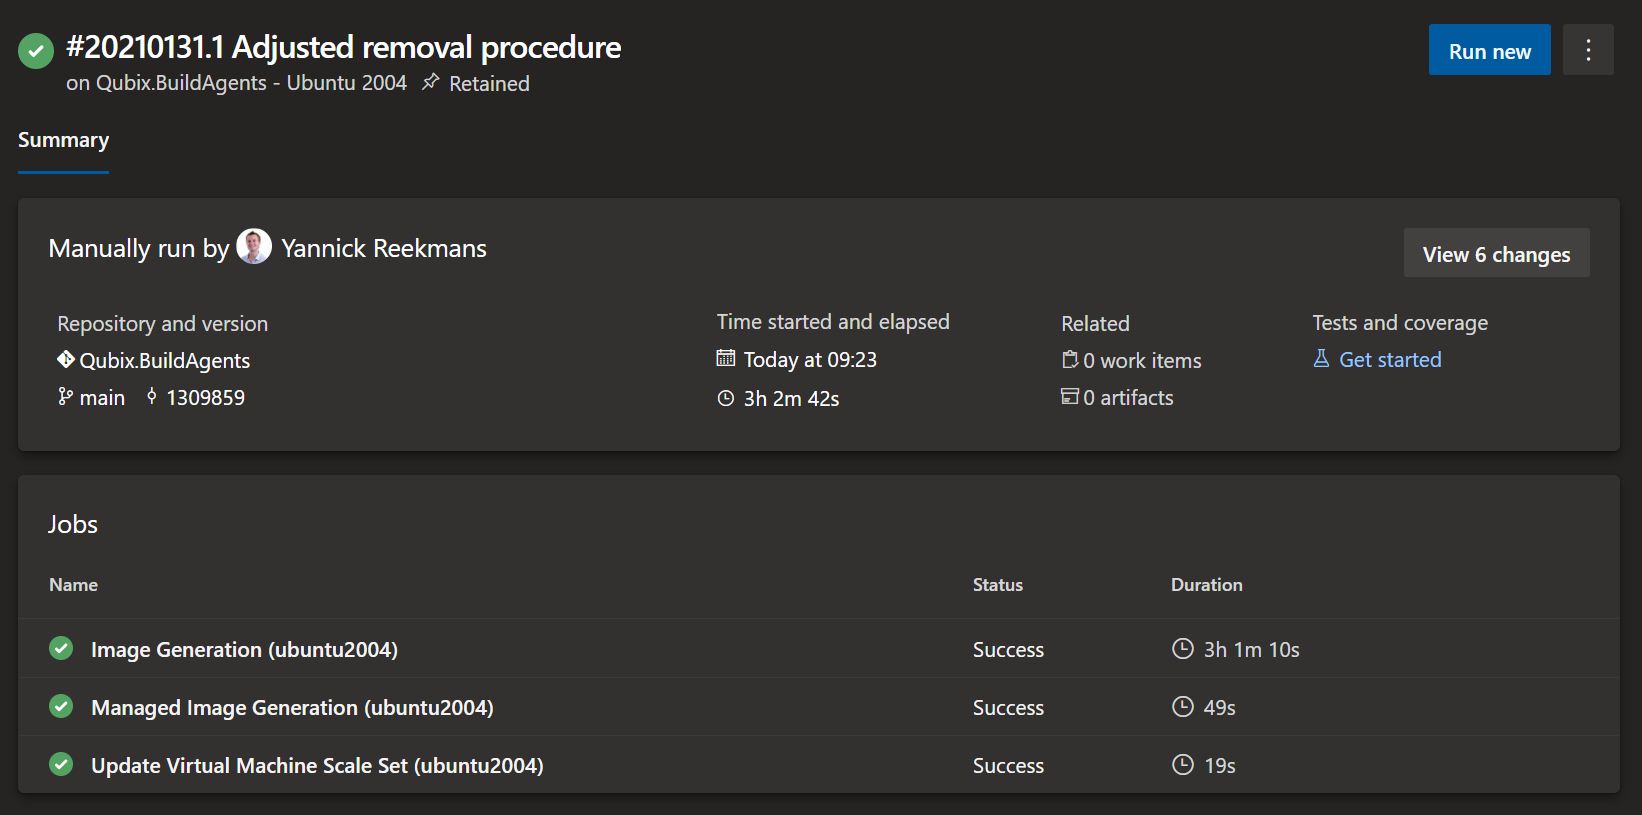Image resolution: width=1642 pixels, height=815 pixels.
Task: Open the more actions three-dot menu
Action: 1588,50
